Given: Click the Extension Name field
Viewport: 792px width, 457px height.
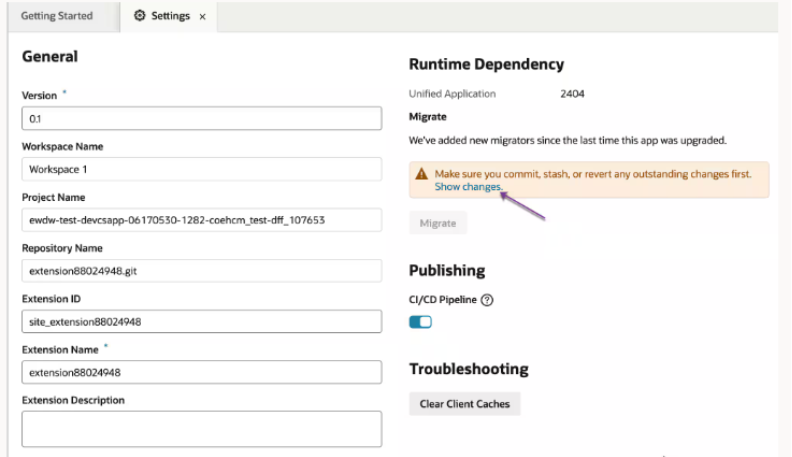Looking at the screenshot, I should 202,372.
